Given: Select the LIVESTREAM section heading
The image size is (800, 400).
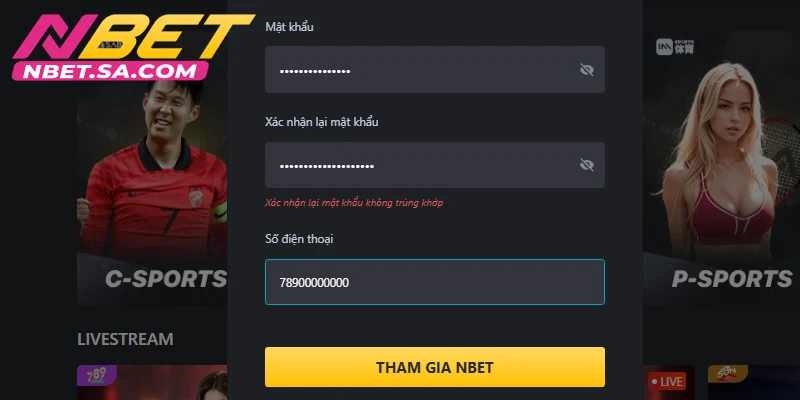Looking at the screenshot, I should click(126, 339).
